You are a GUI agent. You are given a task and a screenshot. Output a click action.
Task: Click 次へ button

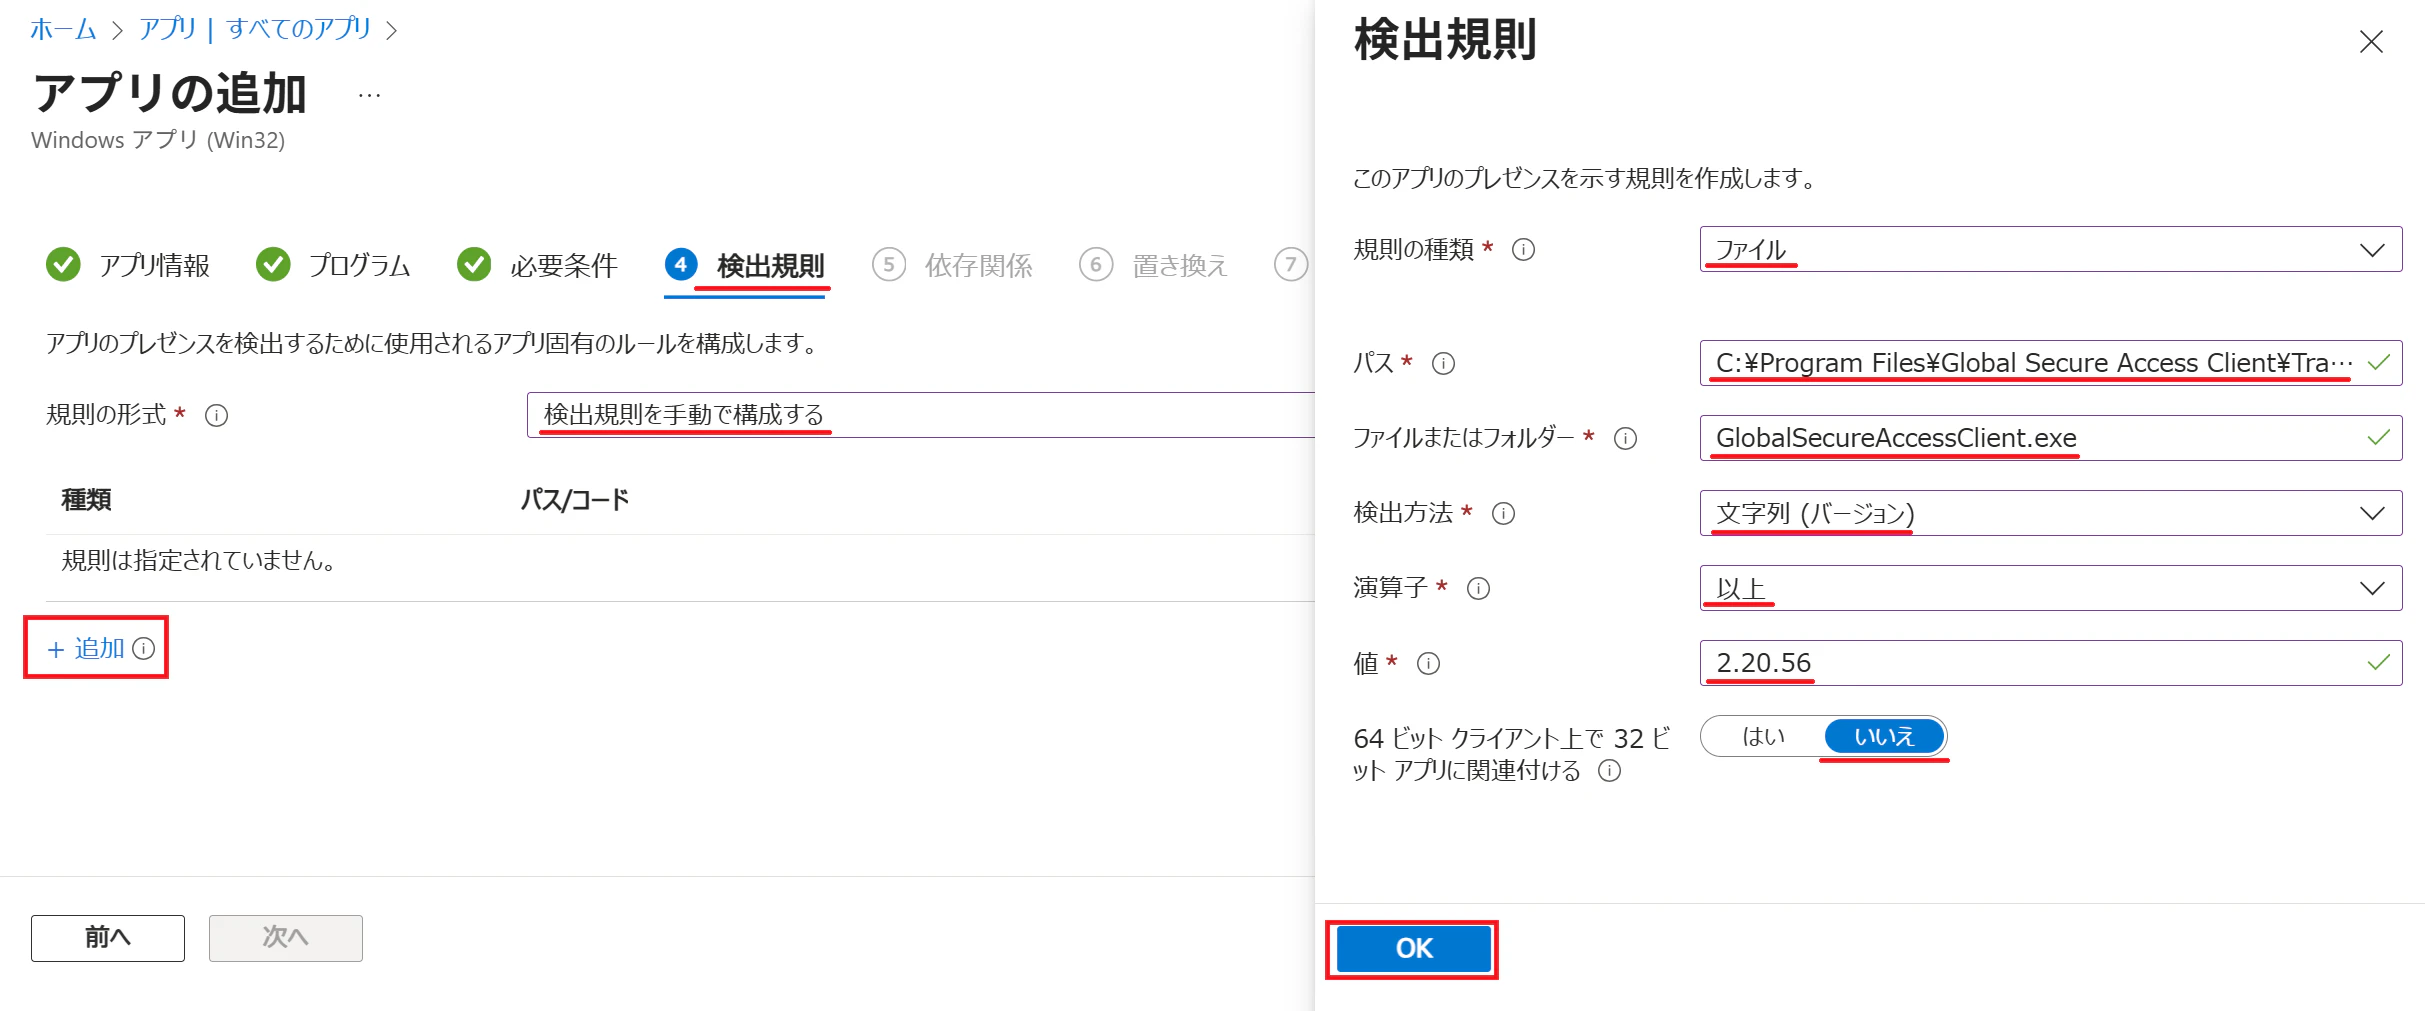pos(286,938)
